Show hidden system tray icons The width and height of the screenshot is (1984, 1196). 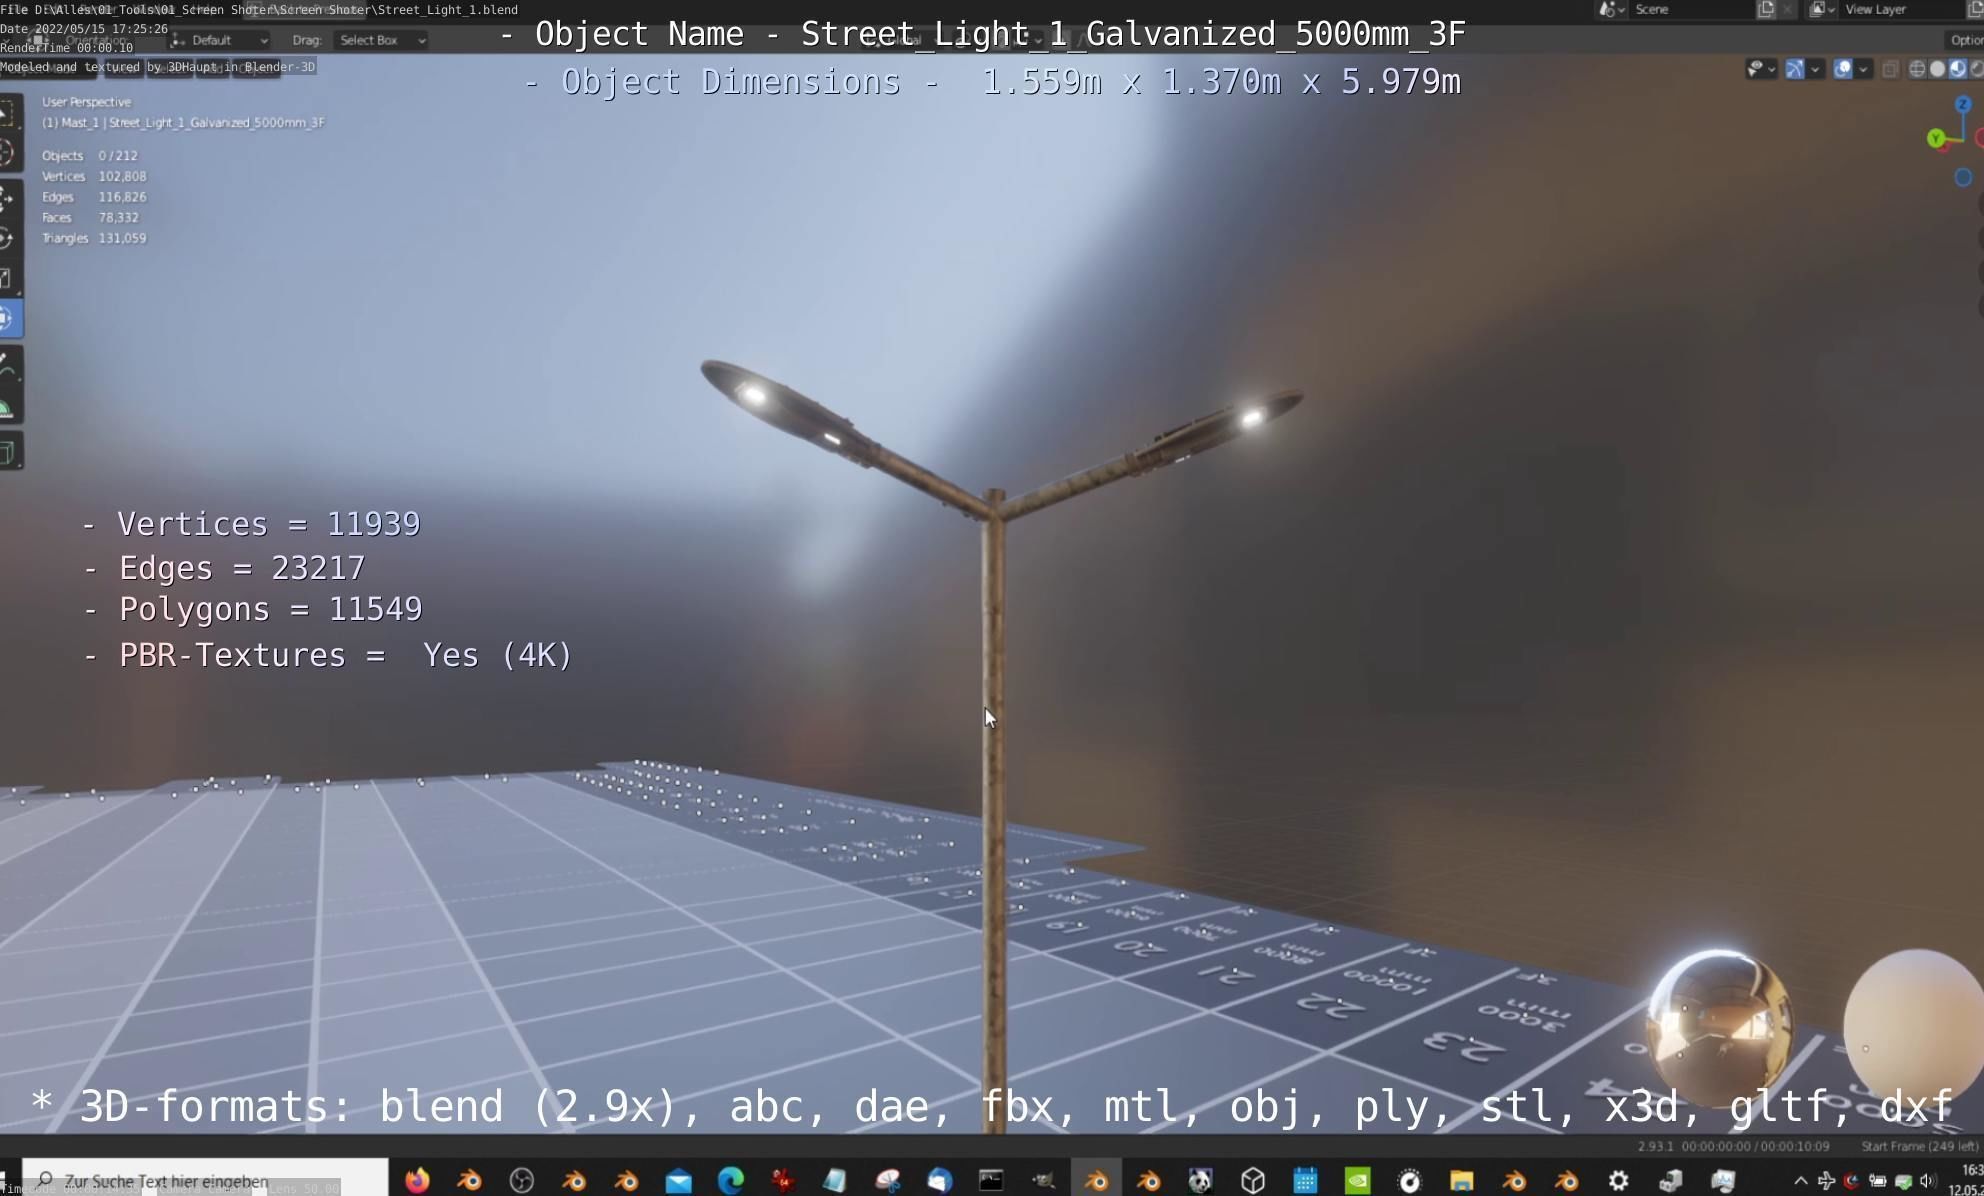pos(1800,1181)
